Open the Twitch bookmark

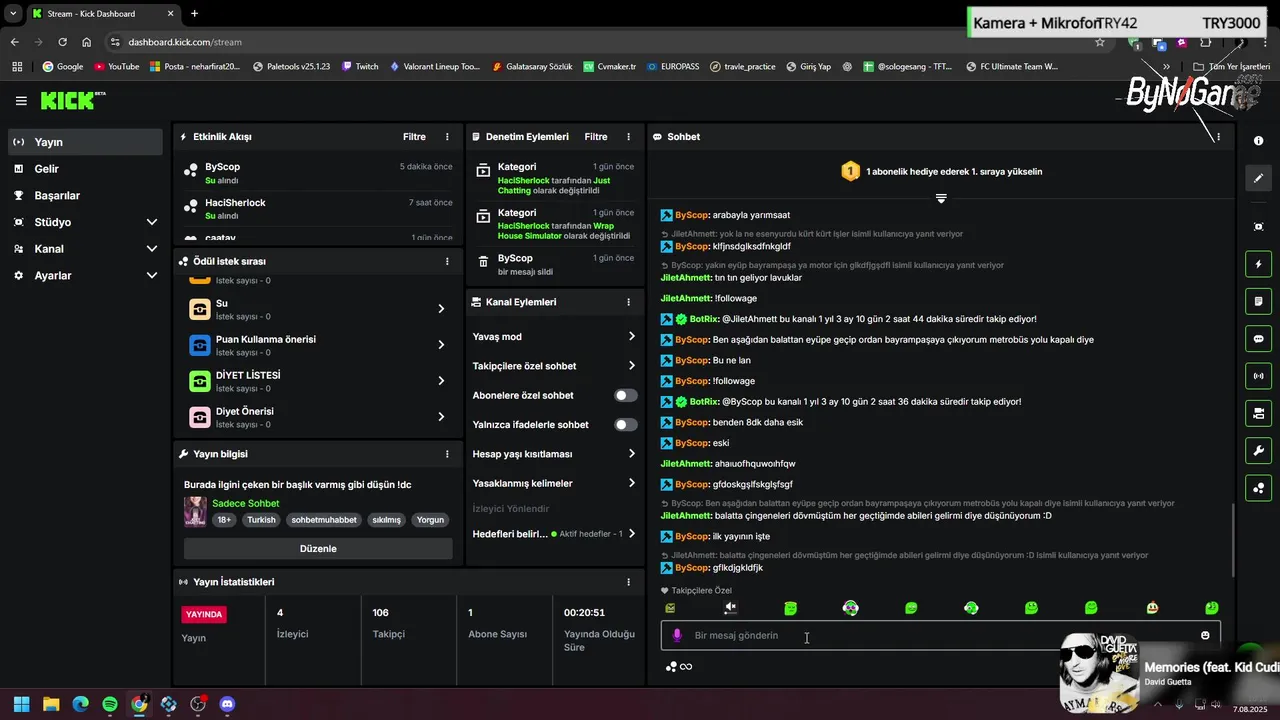point(360,66)
